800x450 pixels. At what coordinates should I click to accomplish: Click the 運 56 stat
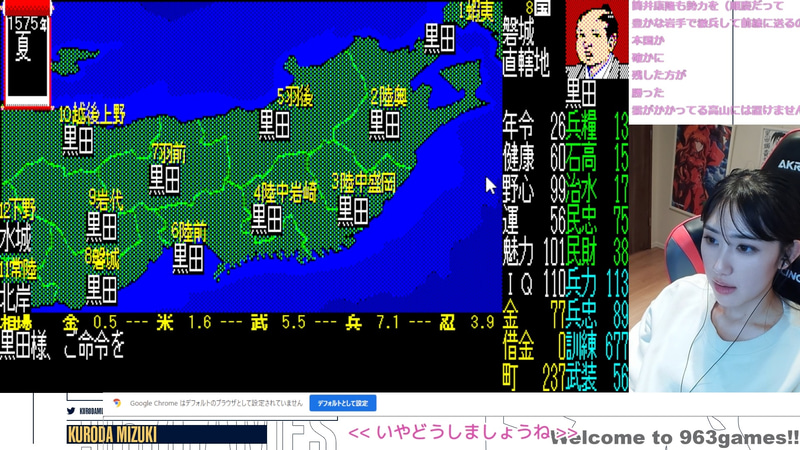coord(534,221)
